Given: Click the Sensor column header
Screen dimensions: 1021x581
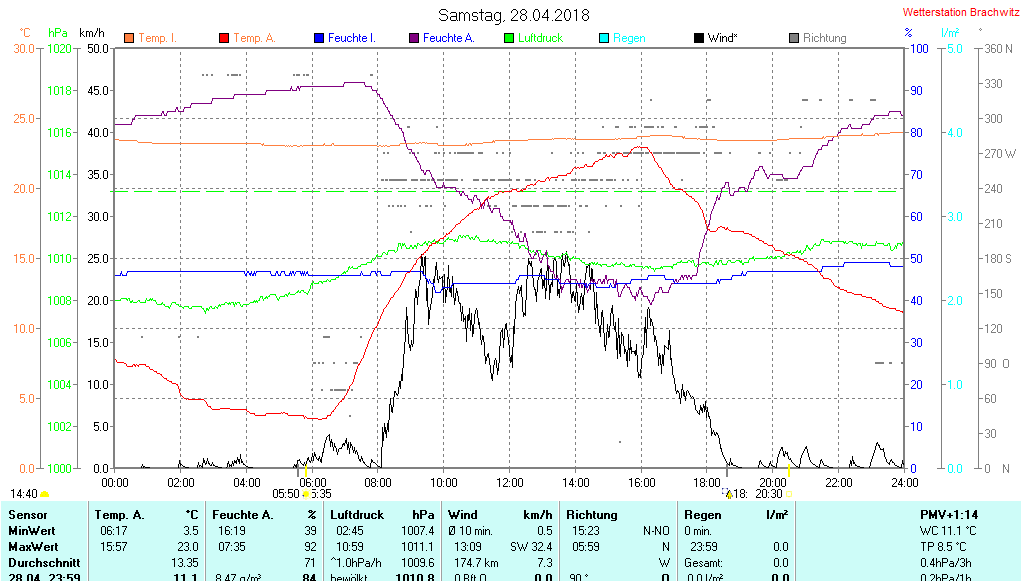Looking at the screenshot, I should (x=27, y=514).
